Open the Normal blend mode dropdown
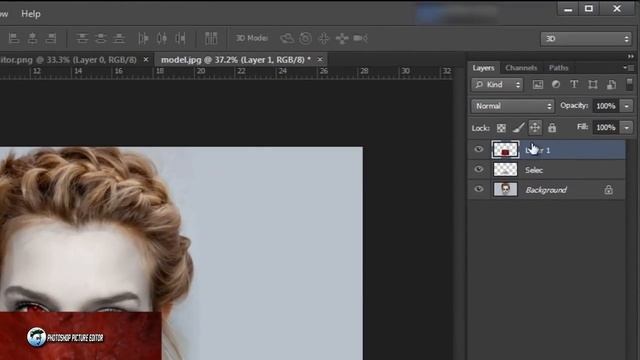 (513, 106)
